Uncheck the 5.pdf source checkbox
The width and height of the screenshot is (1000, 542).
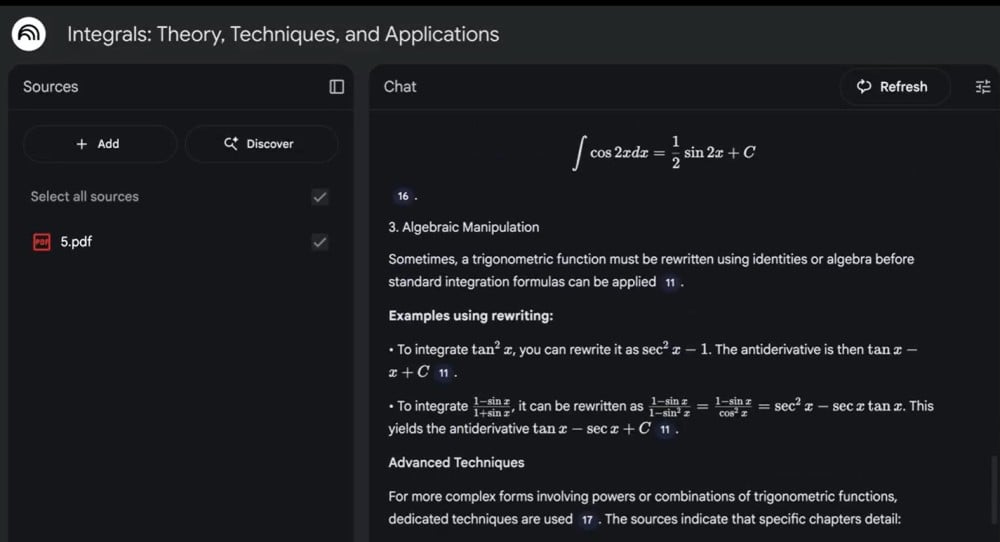(x=320, y=242)
